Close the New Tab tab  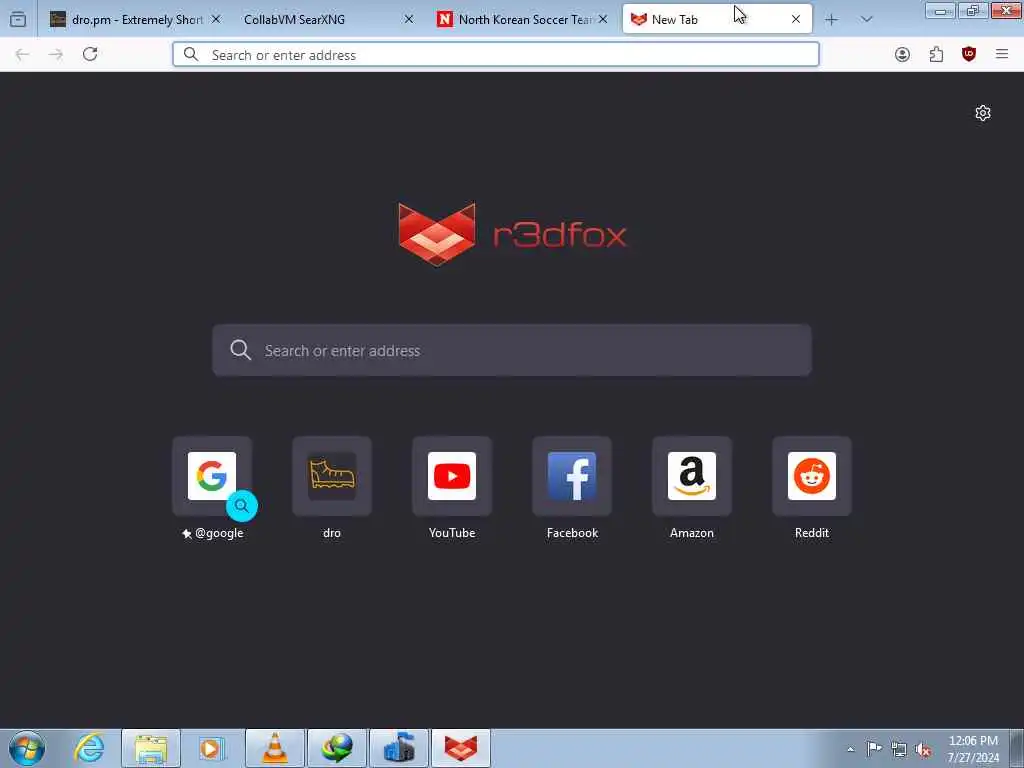point(795,19)
